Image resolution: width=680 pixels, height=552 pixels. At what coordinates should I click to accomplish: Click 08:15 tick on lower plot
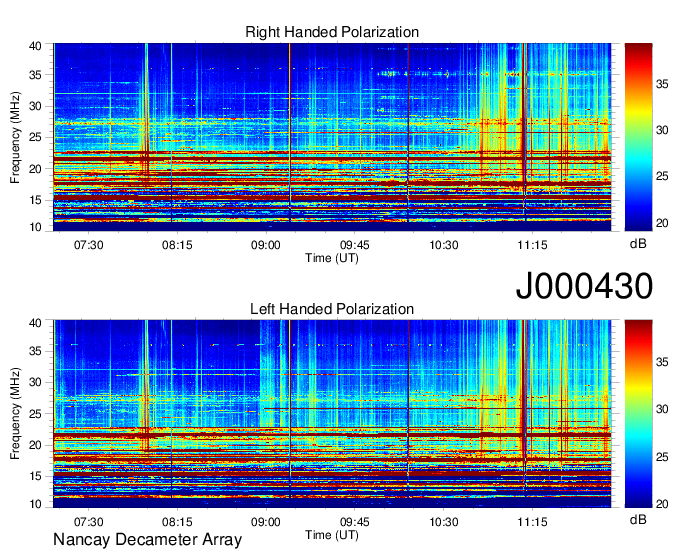[177, 522]
